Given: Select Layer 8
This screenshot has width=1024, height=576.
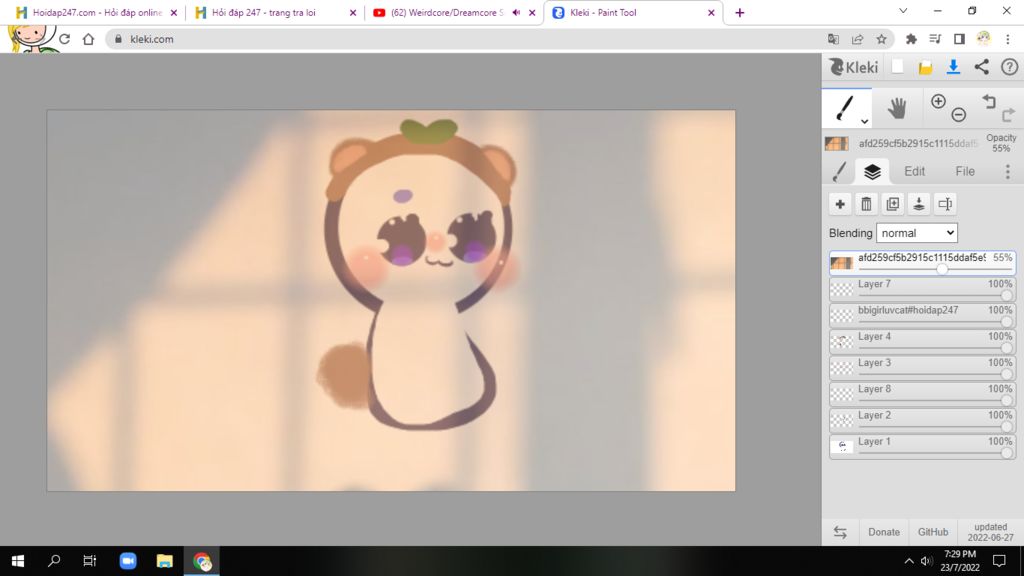Looking at the screenshot, I should [922, 393].
